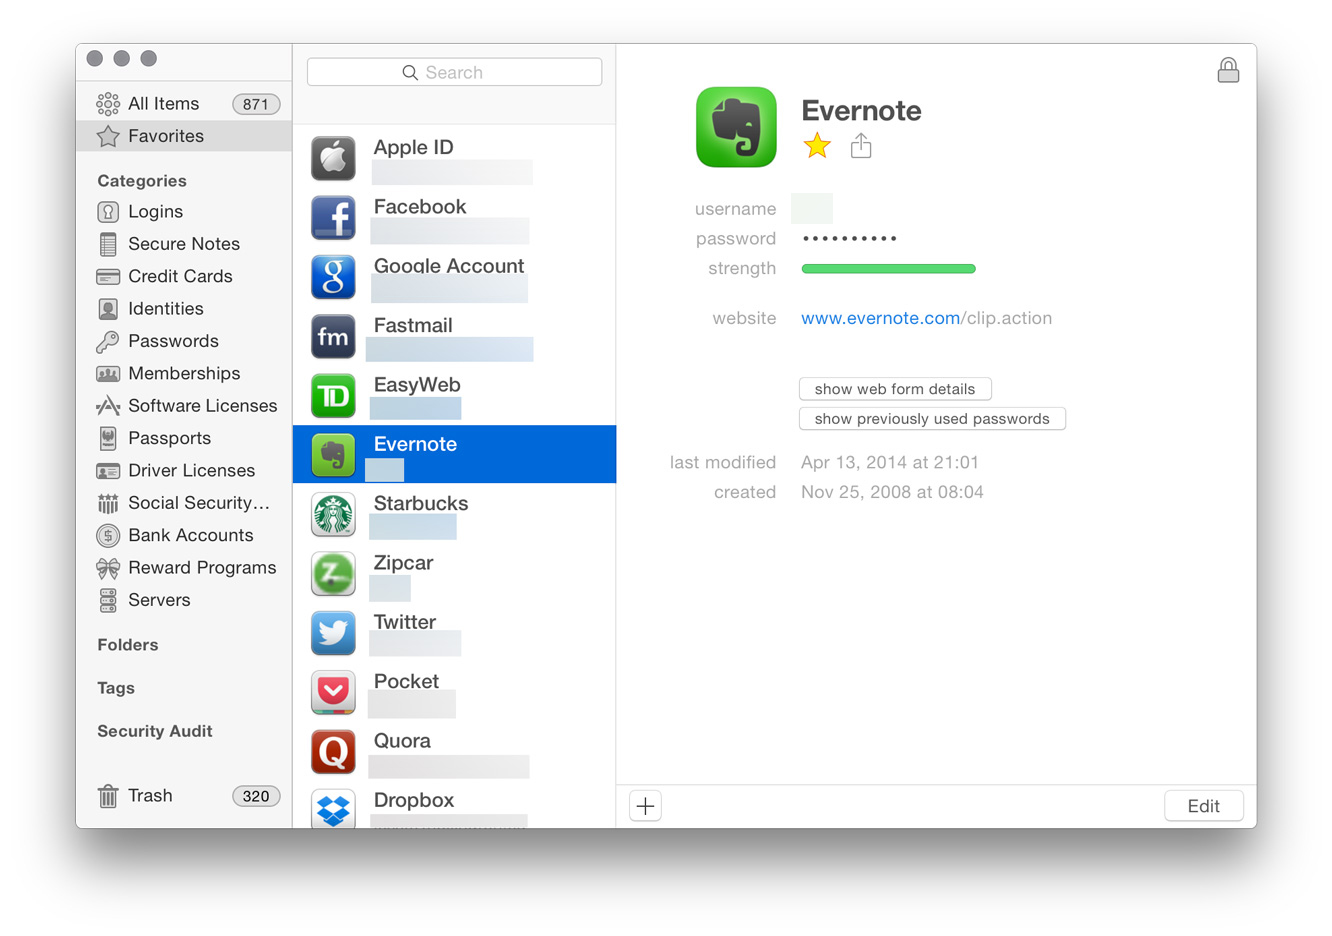Image resolution: width=1332 pixels, height=936 pixels.
Task: Select All Items in sidebar
Action: click(163, 104)
